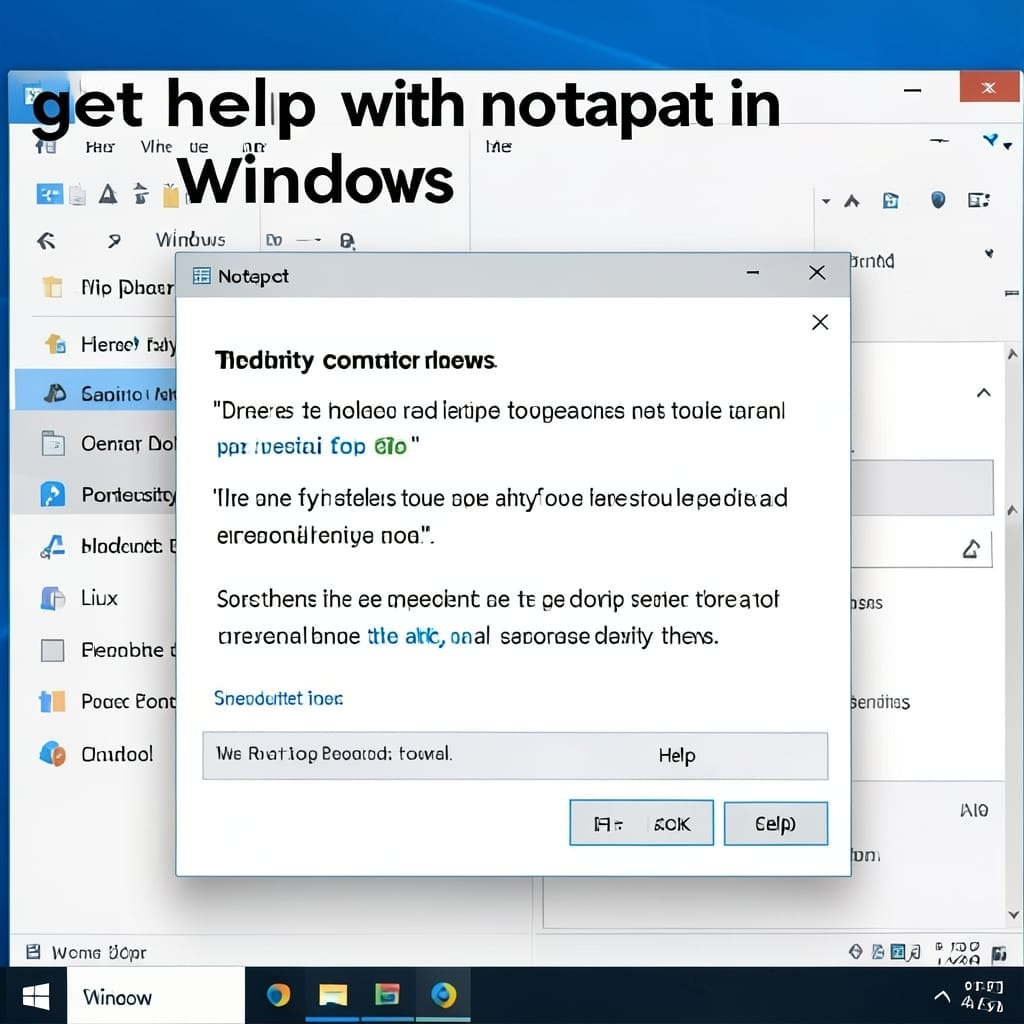Select 'Liux' in the sidebar
Screen dimensions: 1024x1024
click(x=99, y=598)
